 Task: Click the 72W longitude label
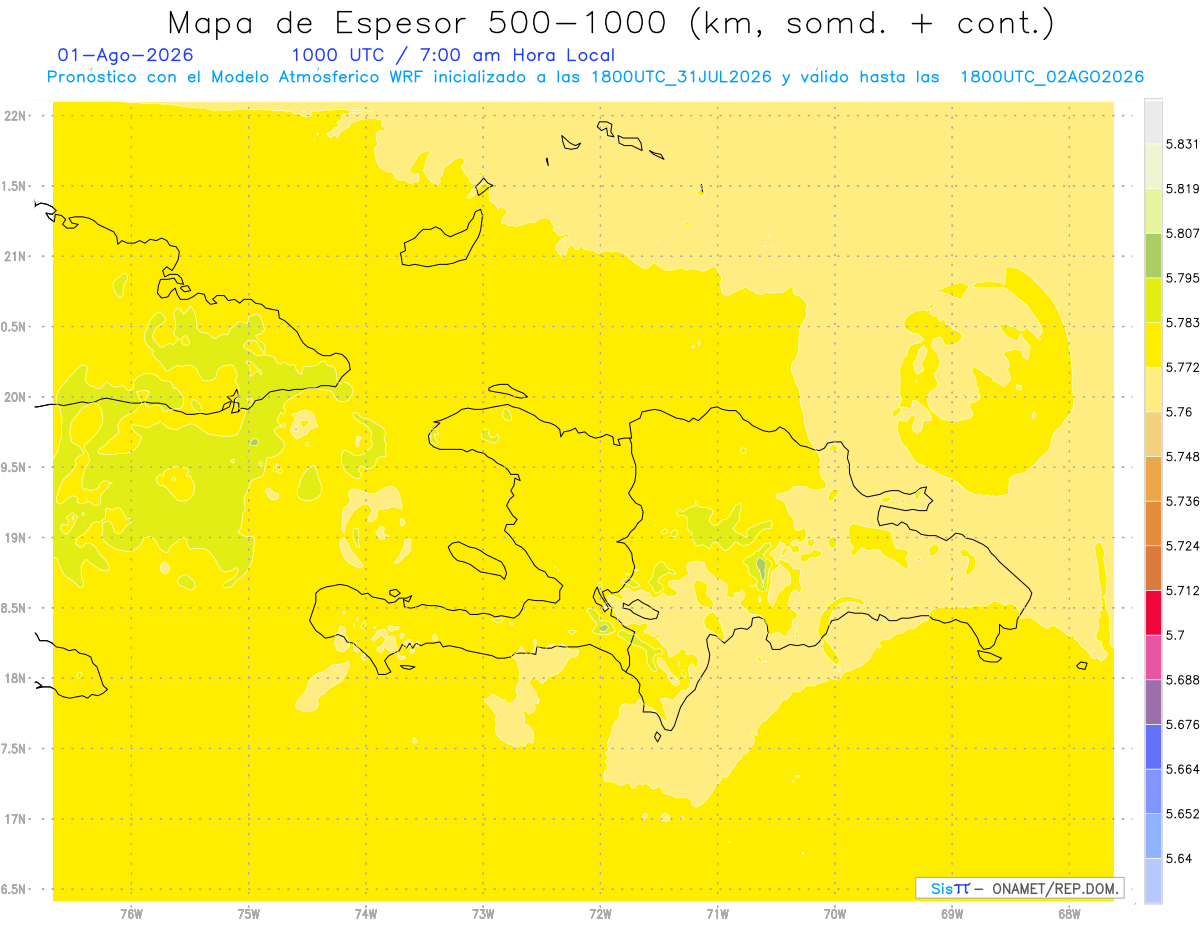[600, 914]
